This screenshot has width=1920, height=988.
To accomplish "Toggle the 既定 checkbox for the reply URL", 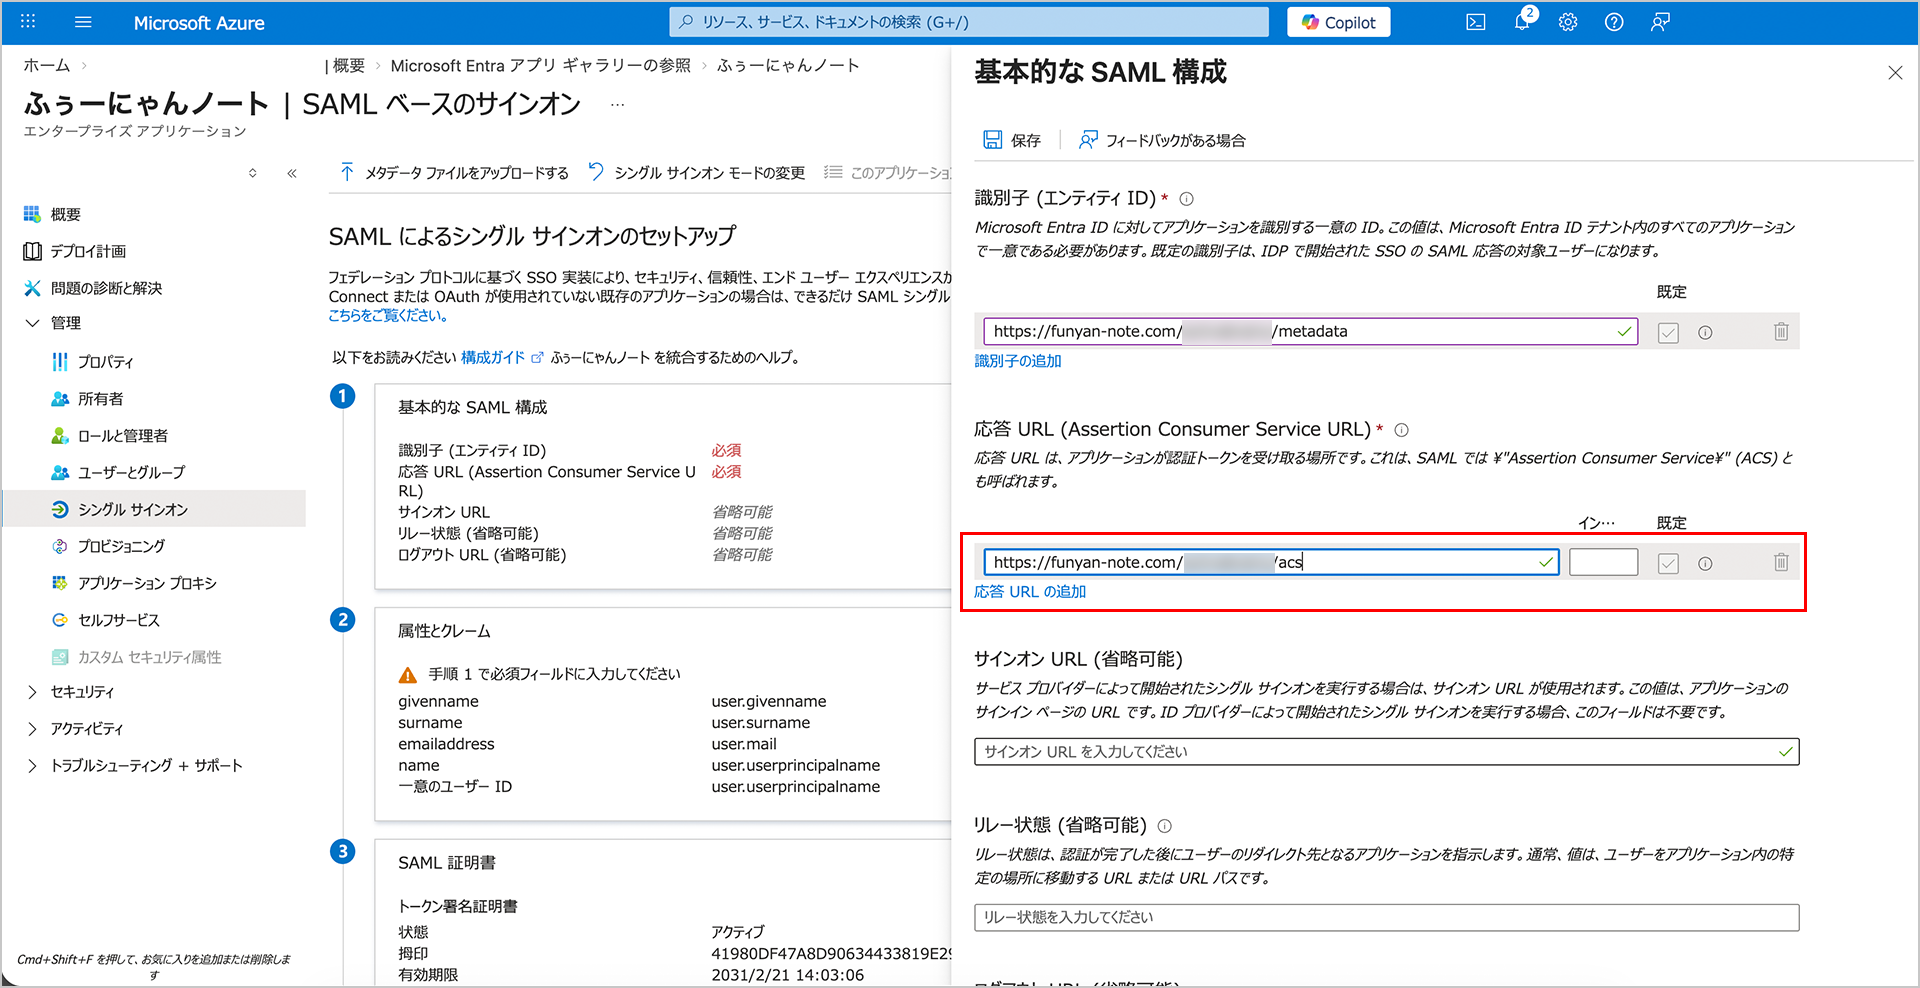I will (1667, 564).
